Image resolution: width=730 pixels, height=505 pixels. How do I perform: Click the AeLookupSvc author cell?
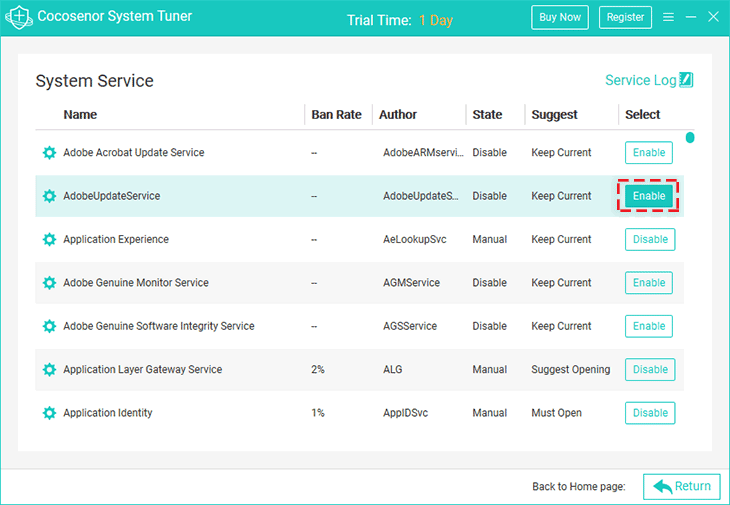[x=414, y=239]
